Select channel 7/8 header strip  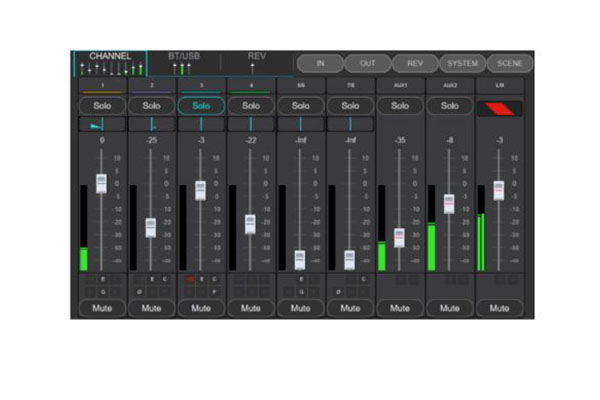pyautogui.click(x=351, y=86)
